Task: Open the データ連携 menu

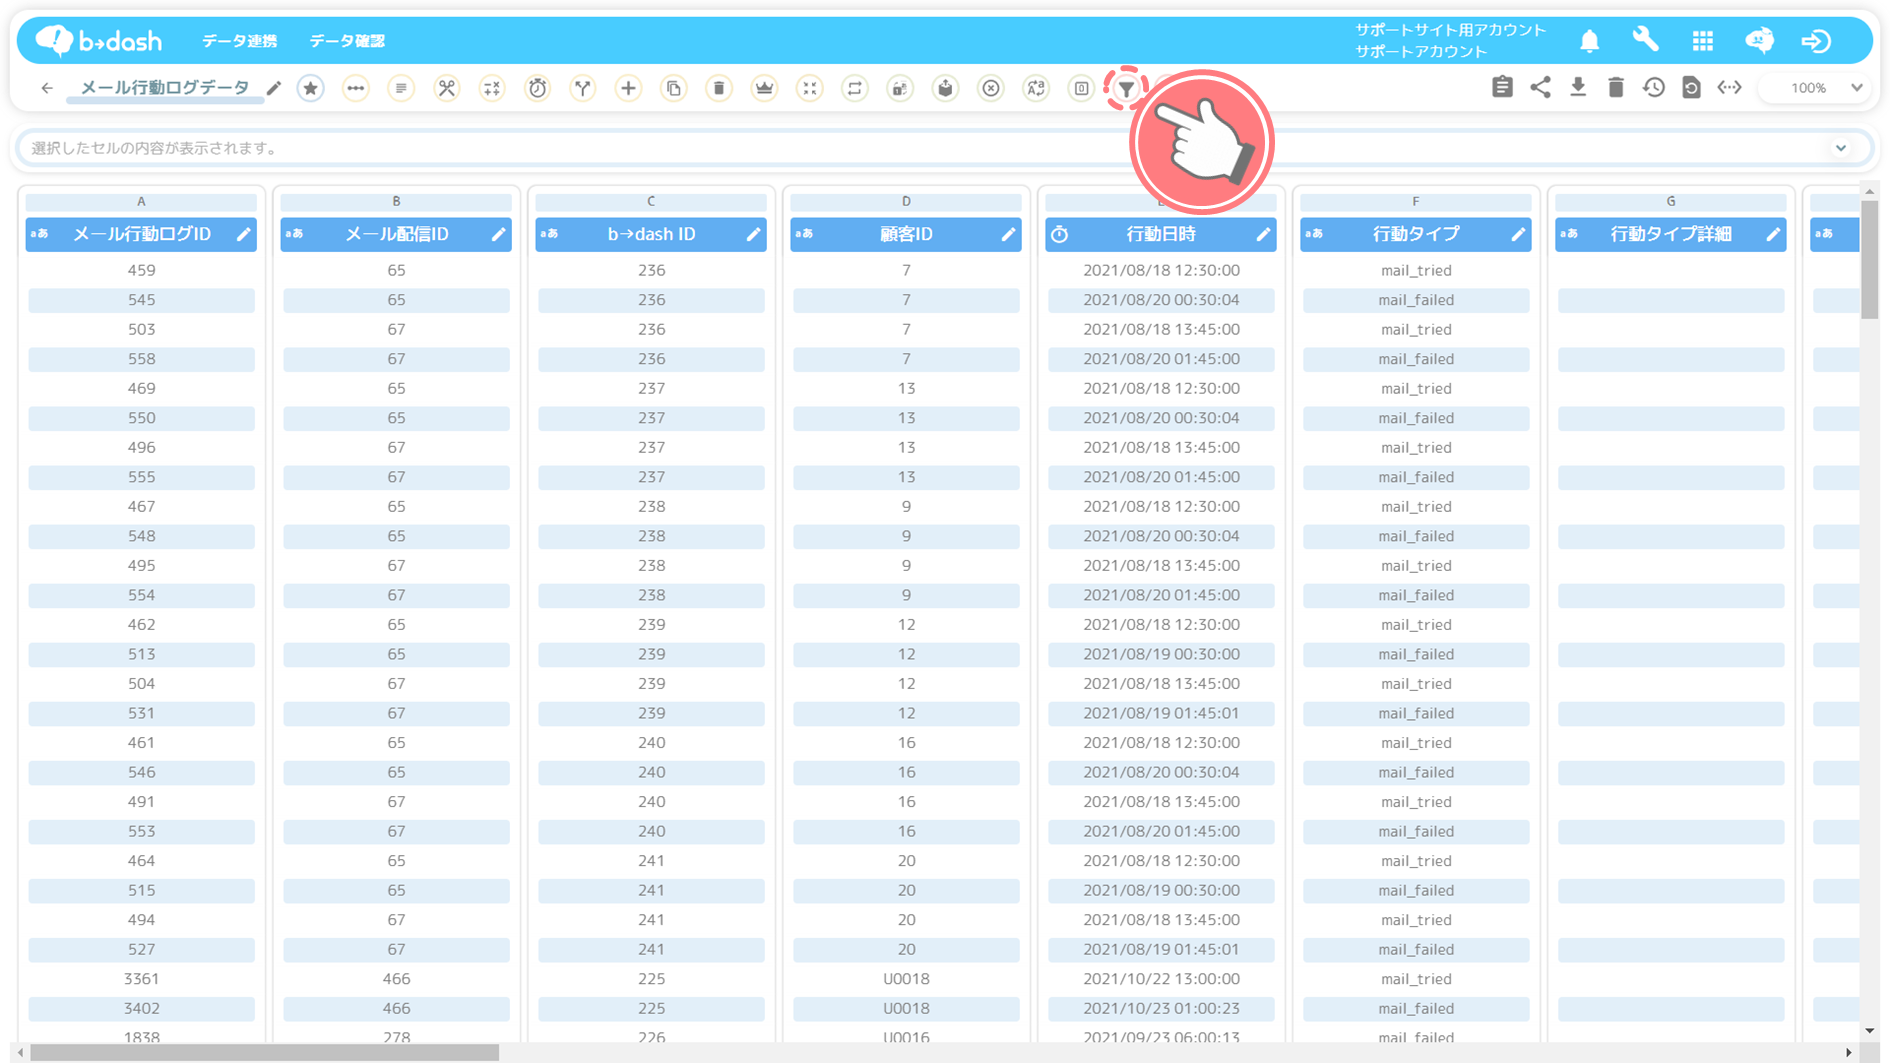Action: coord(239,41)
